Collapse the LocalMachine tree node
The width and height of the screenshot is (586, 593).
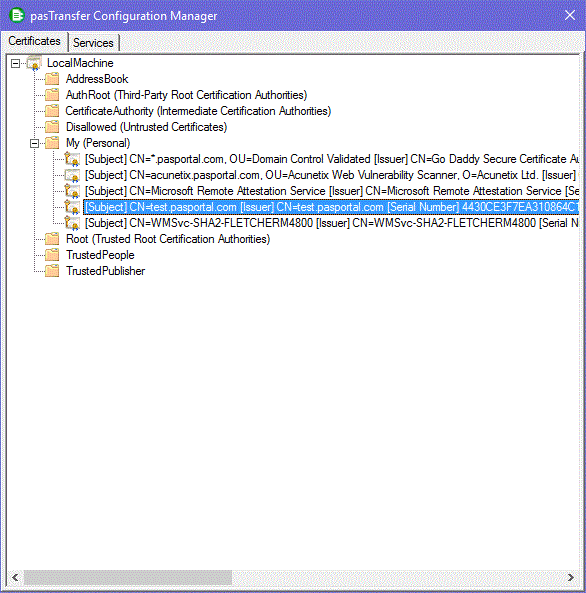click(x=15, y=63)
